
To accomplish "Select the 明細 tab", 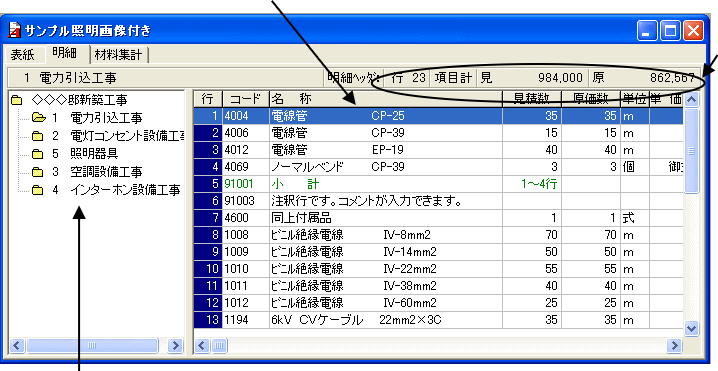I will point(64,54).
